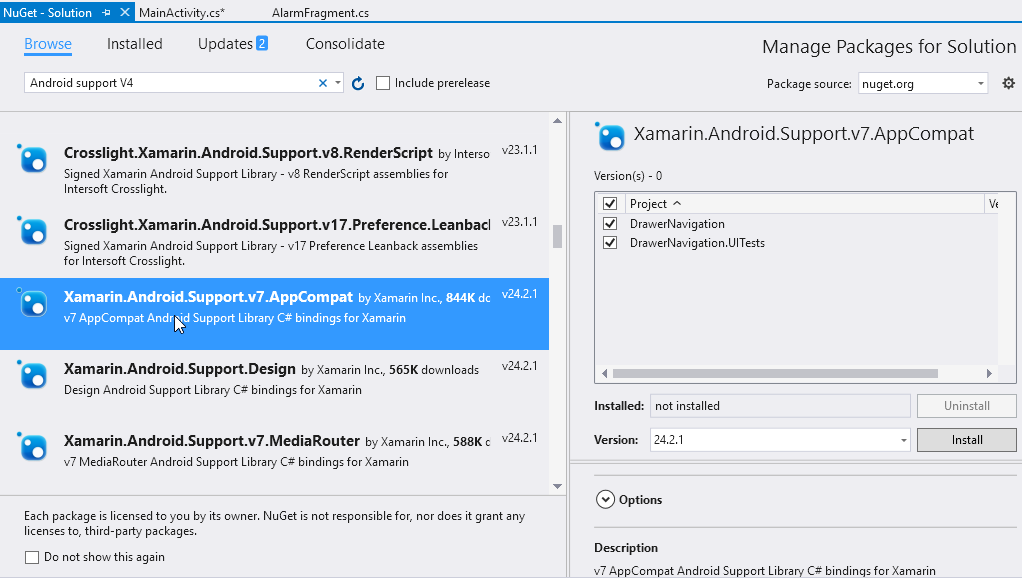This screenshot has height=578, width=1022.
Task: Switch to the Installed tab
Action: click(x=135, y=44)
